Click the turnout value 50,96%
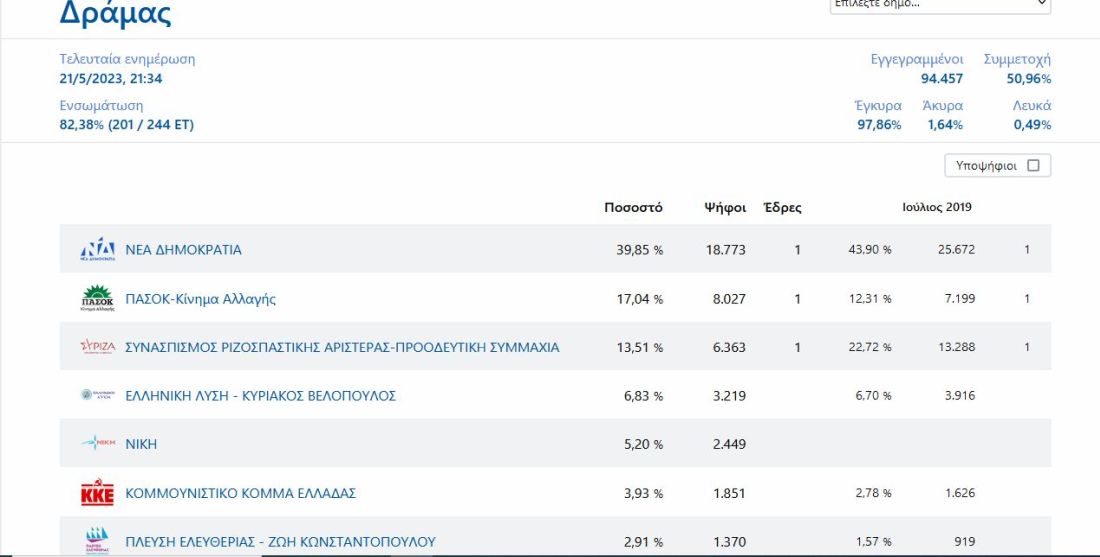This screenshot has height=557, width=1100. tap(1029, 79)
